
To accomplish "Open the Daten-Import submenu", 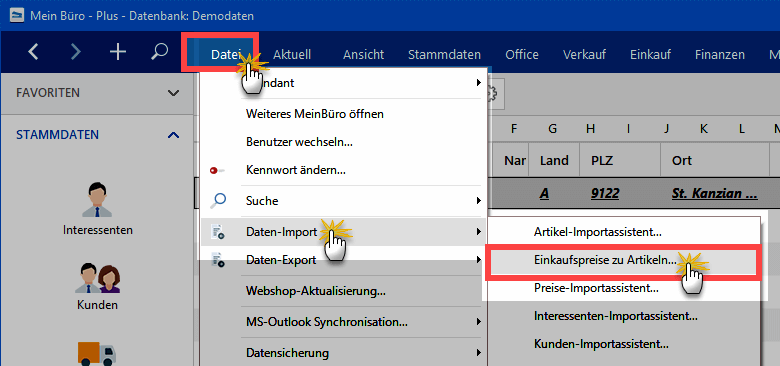I will [x=344, y=231].
